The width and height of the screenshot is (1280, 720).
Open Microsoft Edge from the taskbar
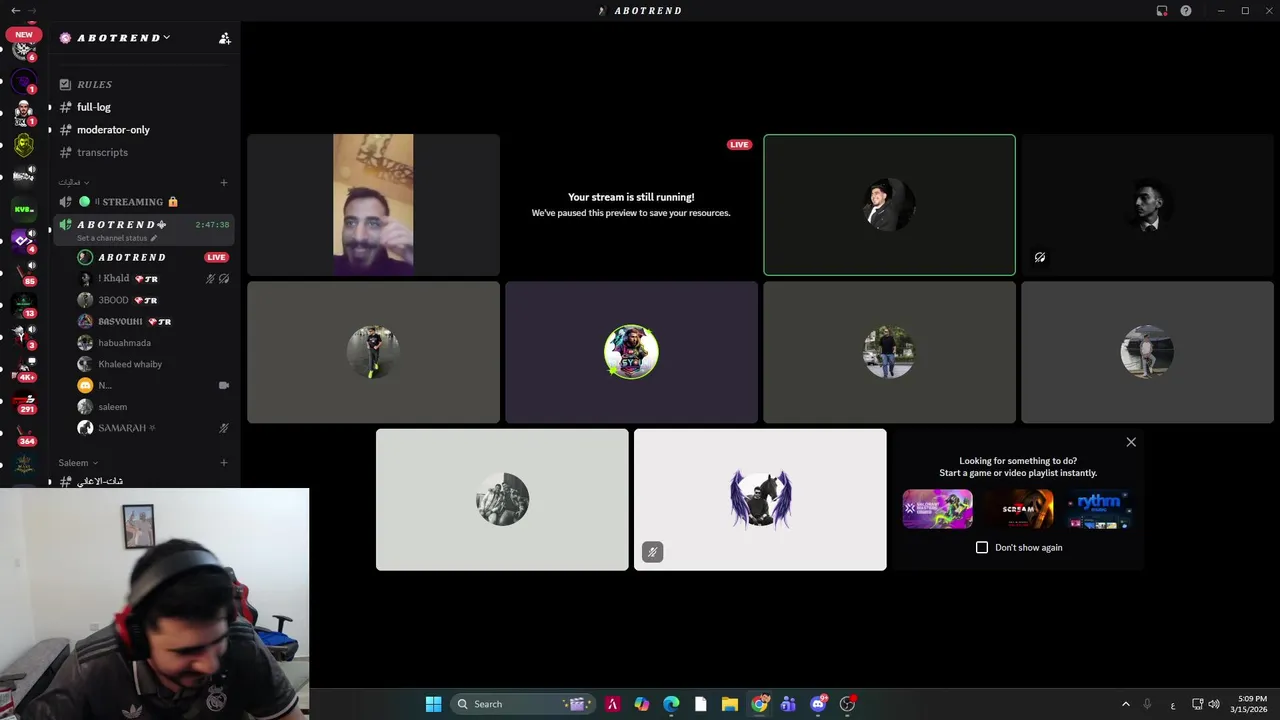[x=671, y=704]
